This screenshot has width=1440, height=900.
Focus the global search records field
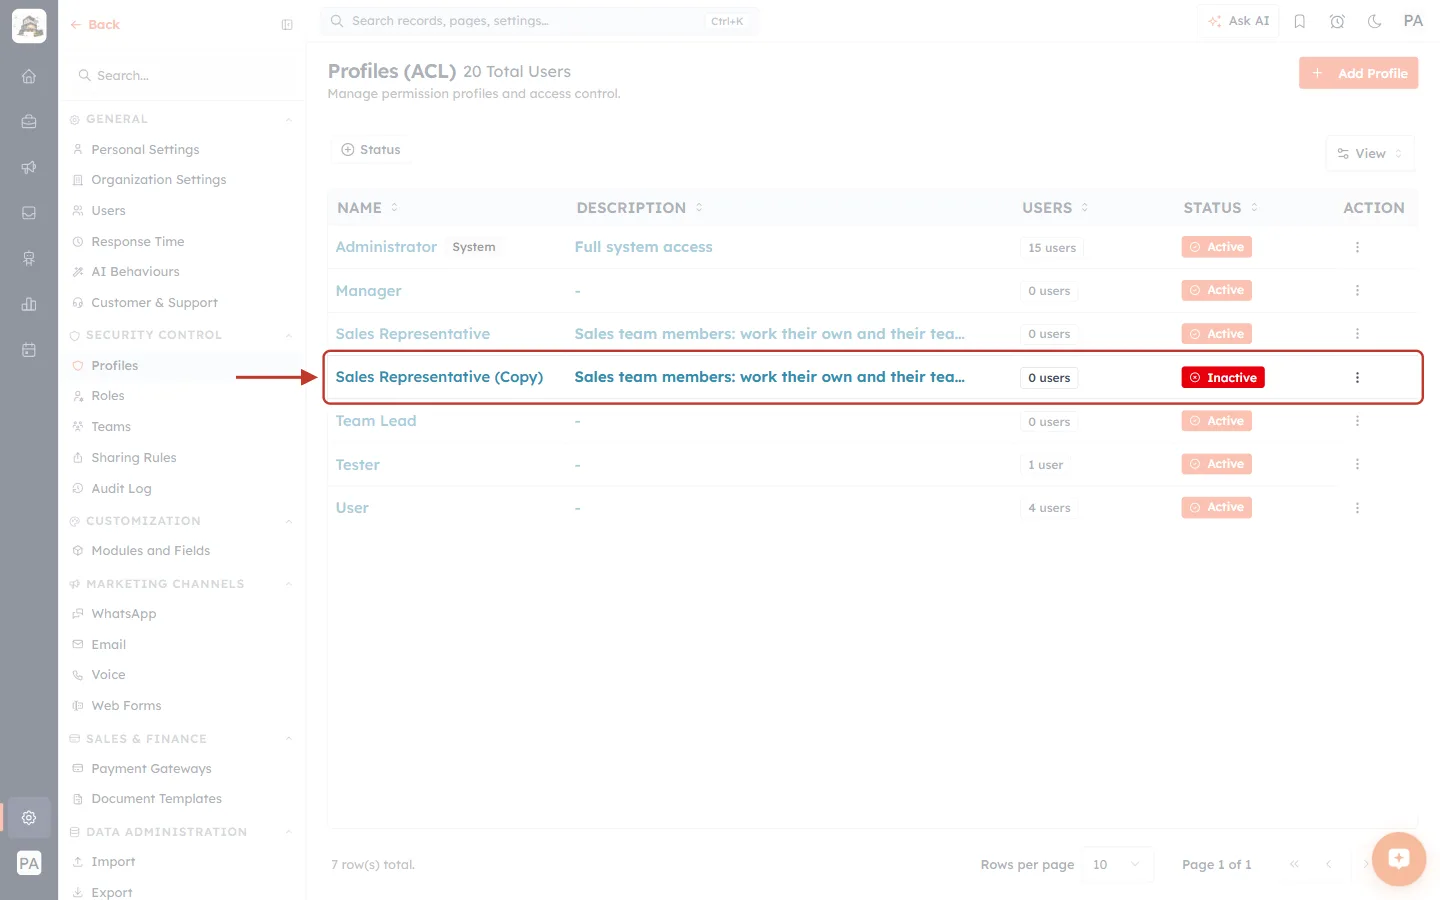(x=539, y=21)
